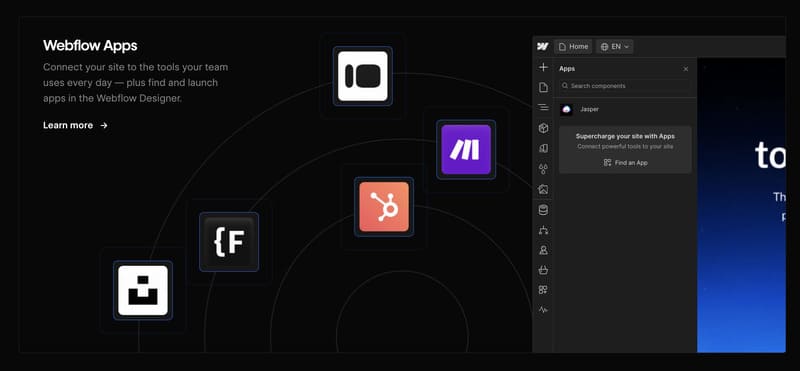
Task: Open the Components cube icon
Action: pyautogui.click(x=543, y=128)
